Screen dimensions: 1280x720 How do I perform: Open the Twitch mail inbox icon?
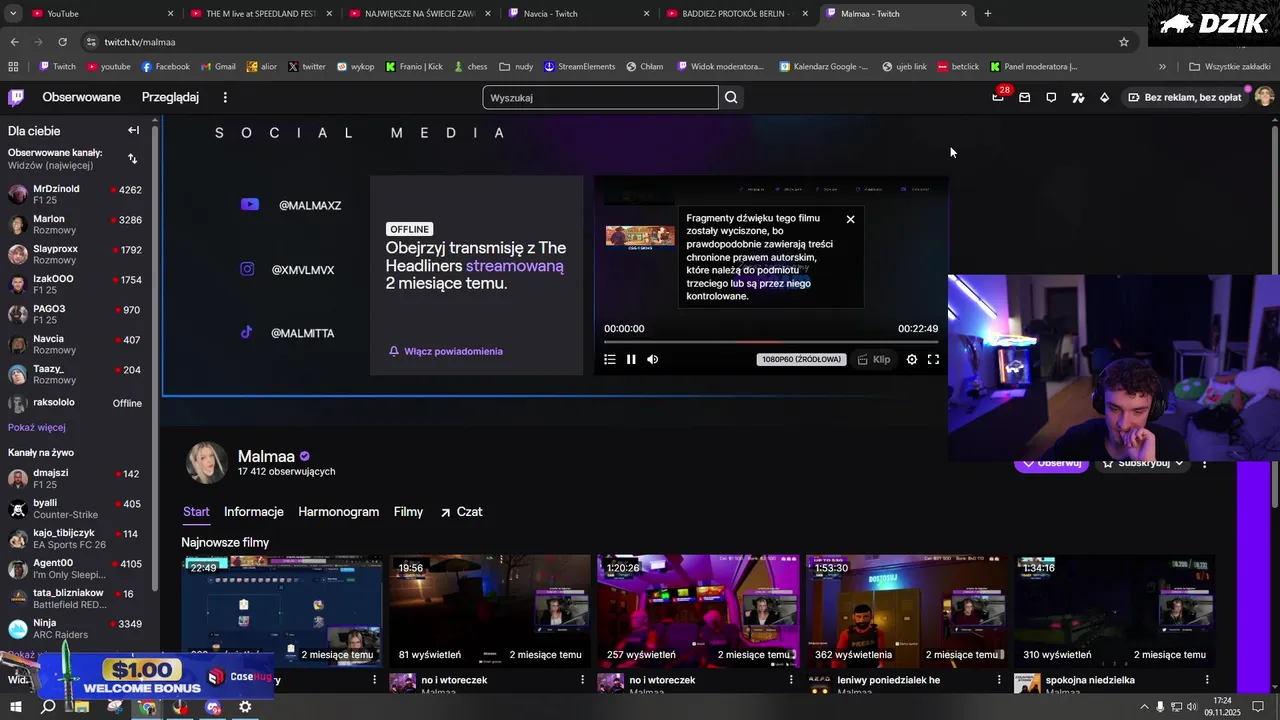click(x=1025, y=97)
